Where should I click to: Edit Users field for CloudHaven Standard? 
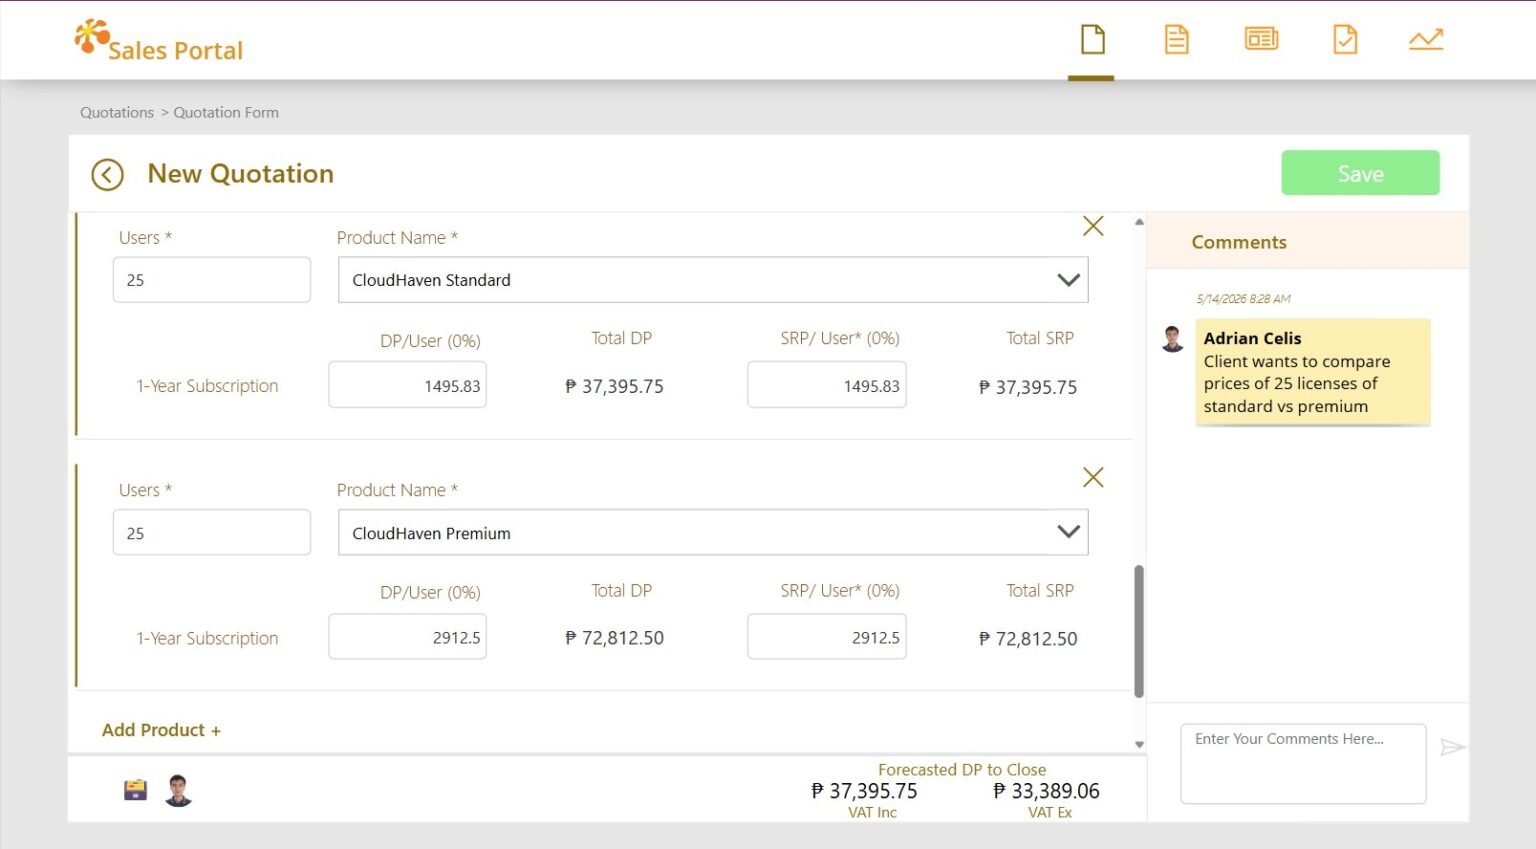click(211, 280)
